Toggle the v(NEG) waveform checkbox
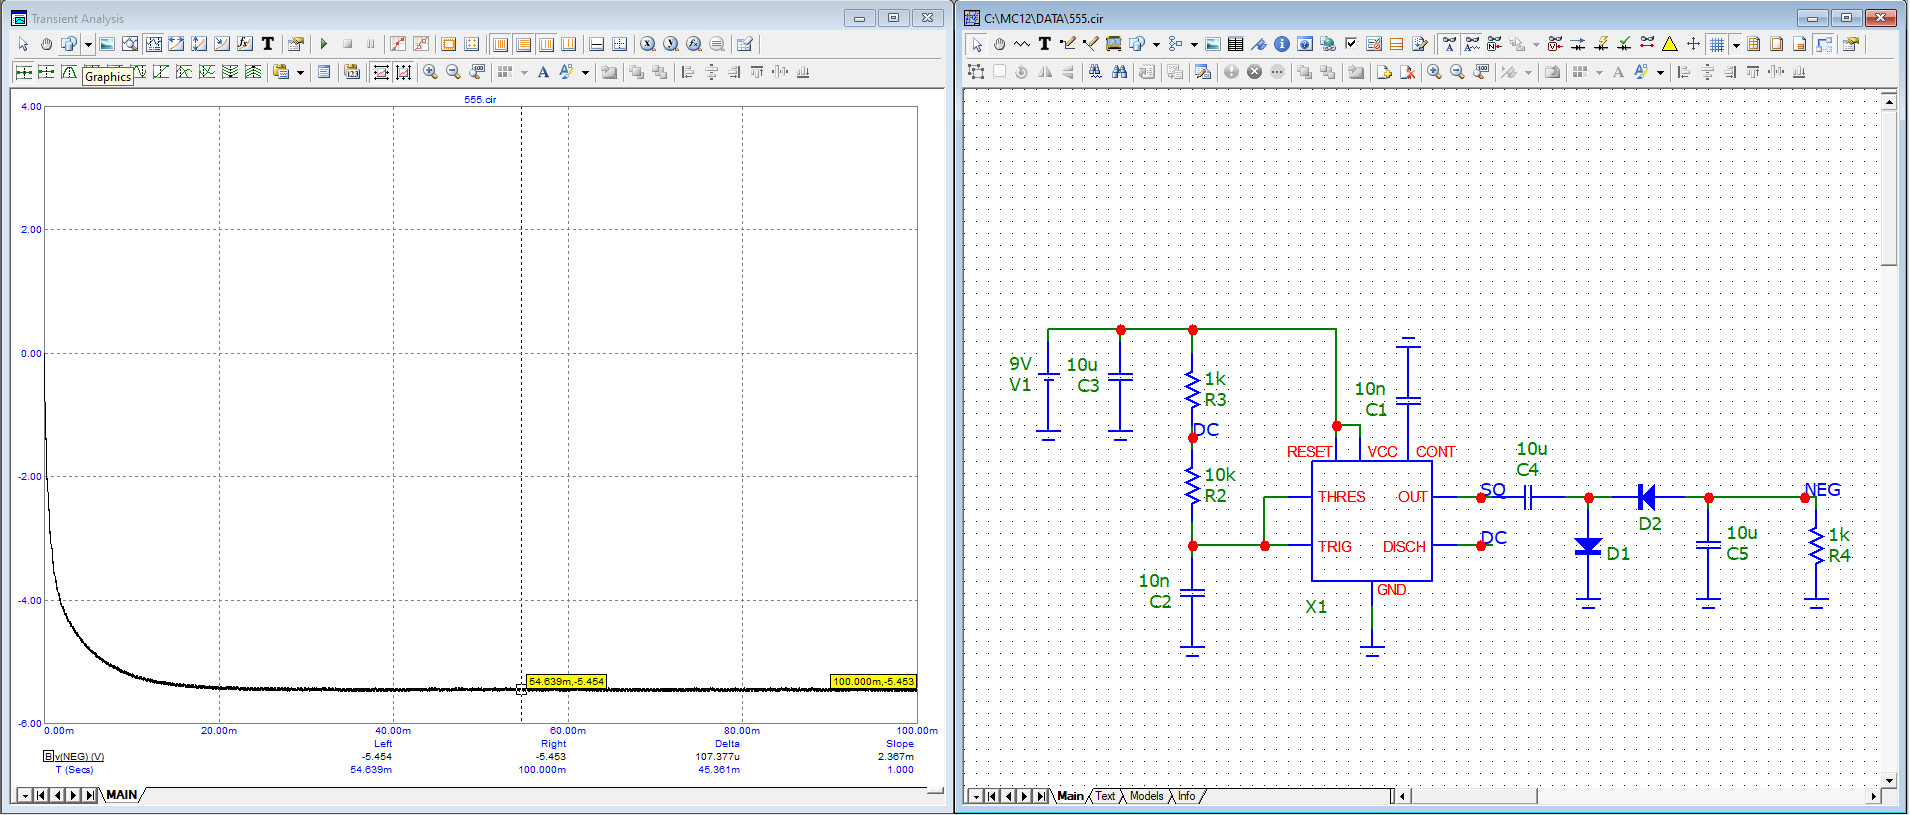This screenshot has width=1910, height=815. coord(47,756)
